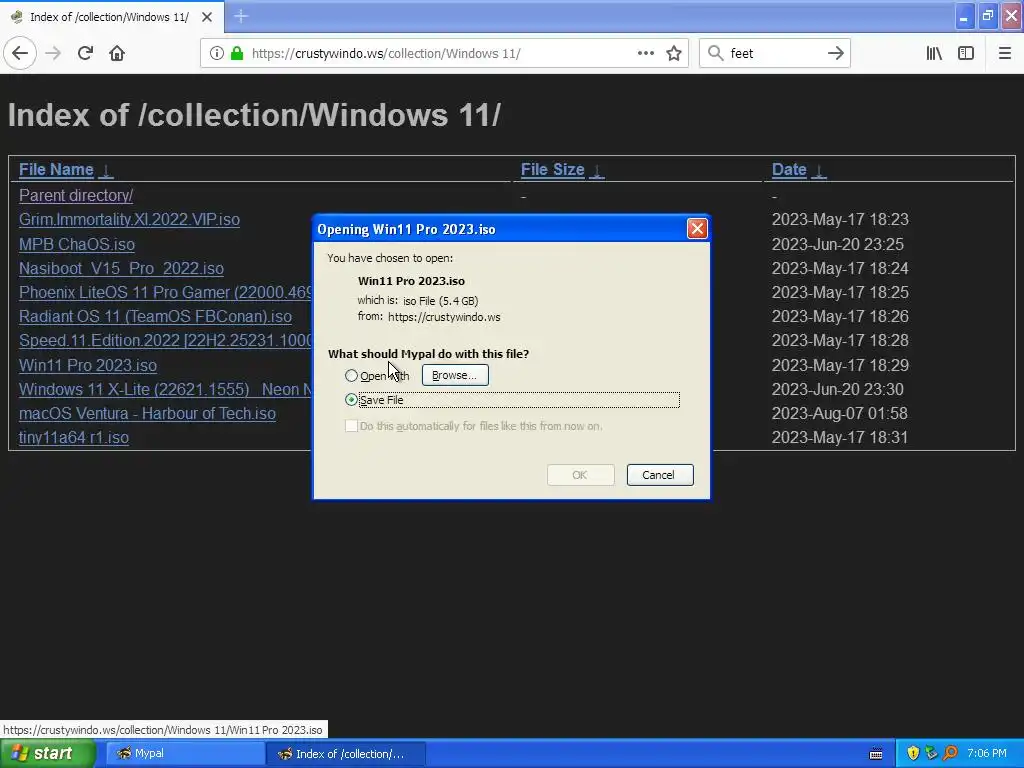The height and width of the screenshot is (768, 1024).
Task: Go to the home page icon
Action: pos(117,54)
